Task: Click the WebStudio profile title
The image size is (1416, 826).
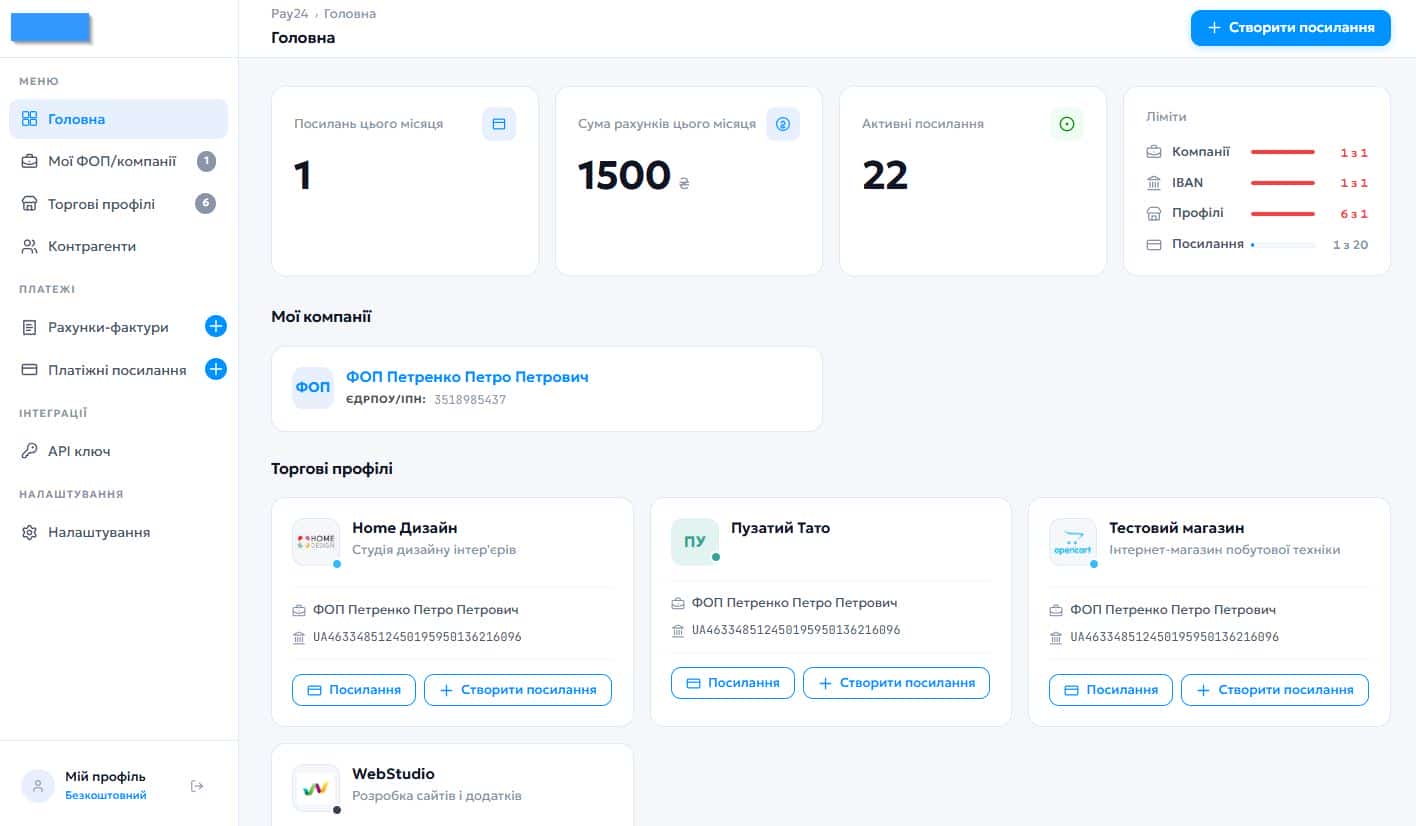Action: [393, 774]
